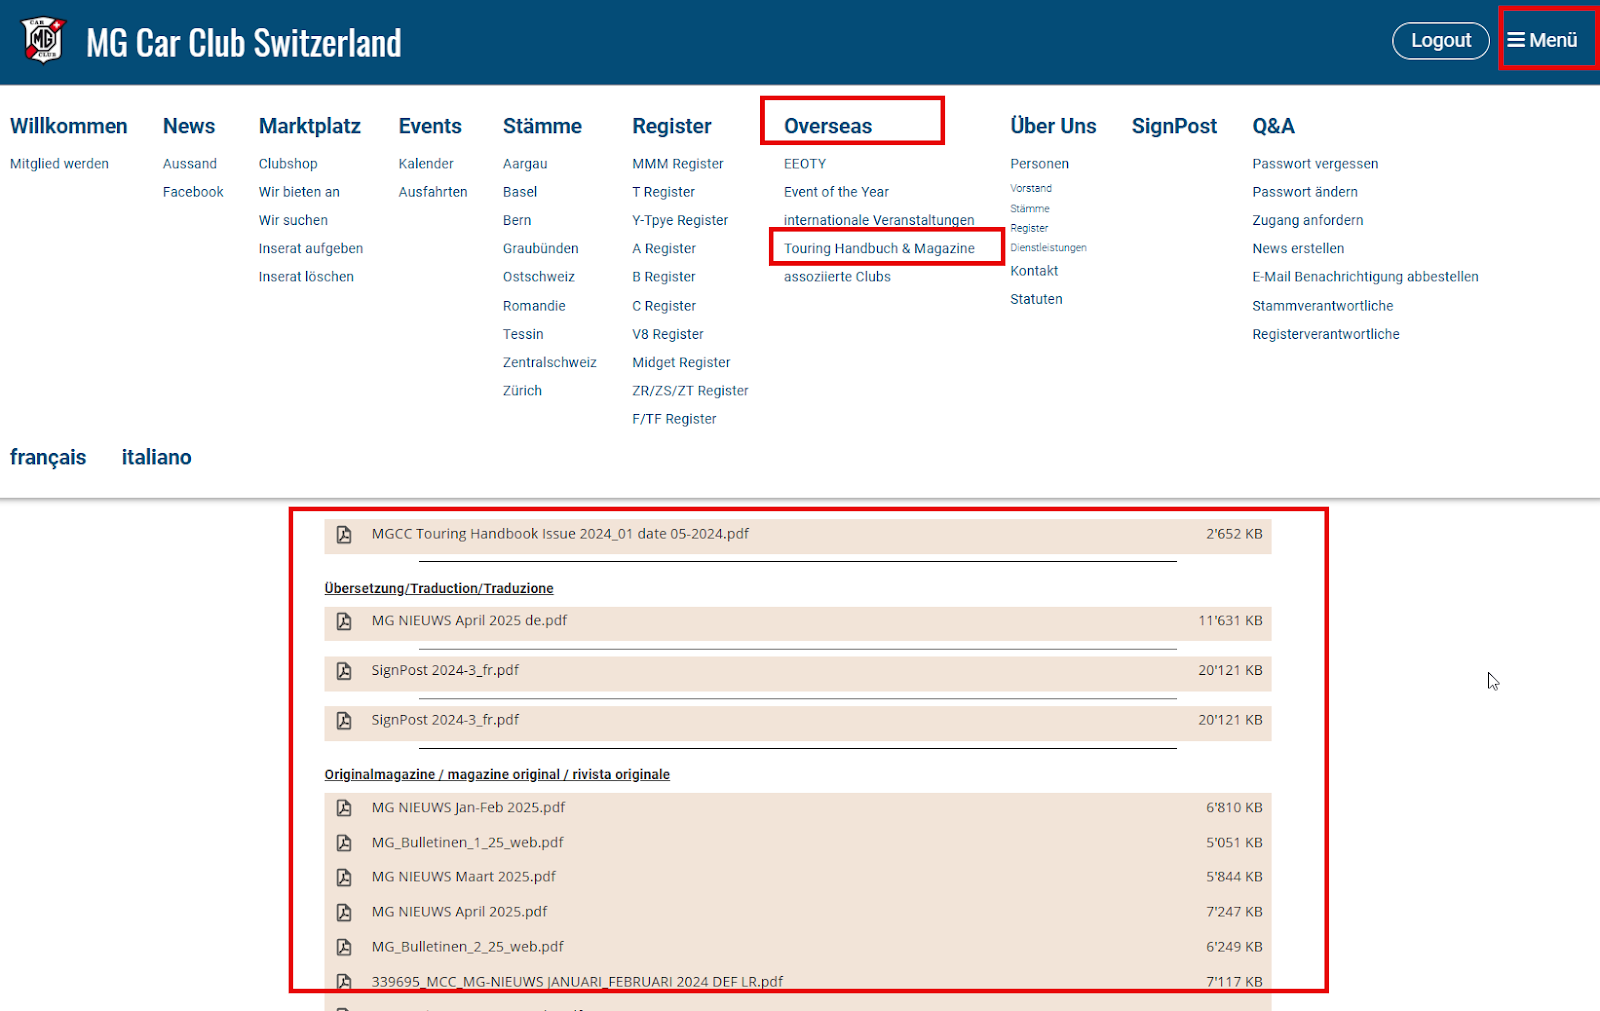Open Event of the Year link
This screenshot has width=1600, height=1011.
(x=836, y=192)
